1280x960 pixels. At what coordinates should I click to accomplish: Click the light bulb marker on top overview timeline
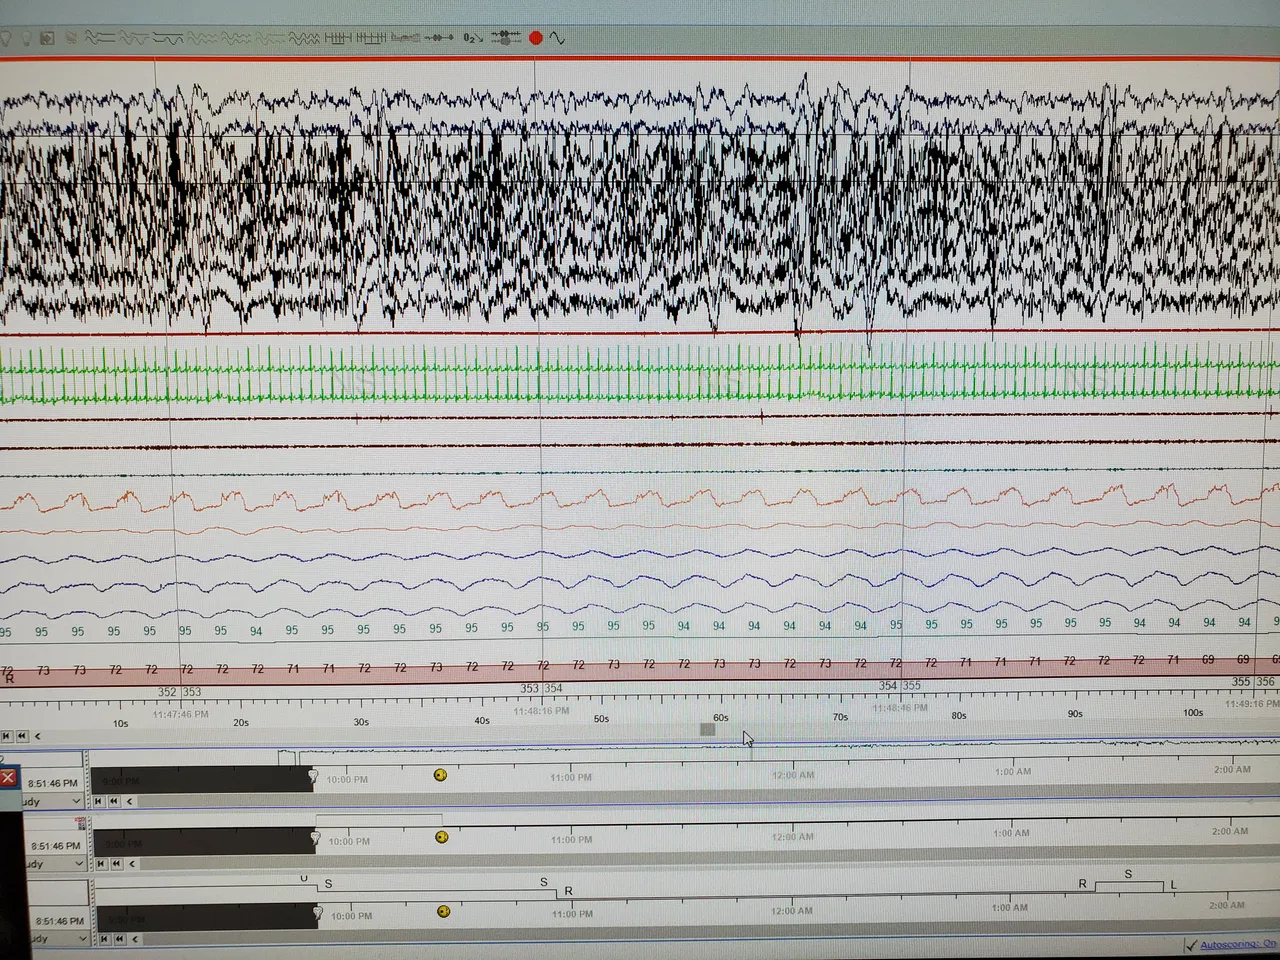[x=313, y=776]
